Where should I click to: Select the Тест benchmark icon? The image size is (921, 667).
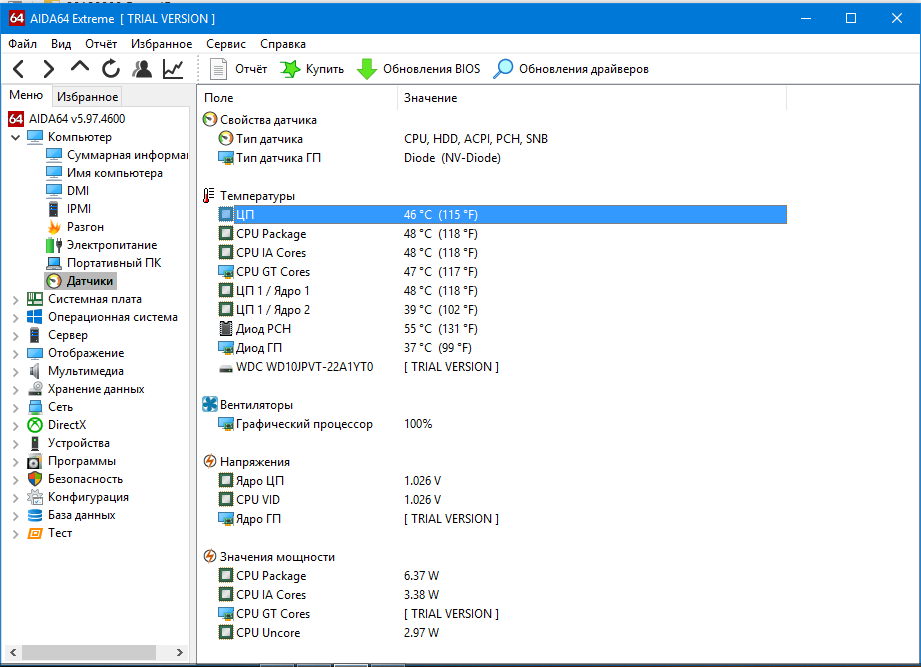click(35, 533)
